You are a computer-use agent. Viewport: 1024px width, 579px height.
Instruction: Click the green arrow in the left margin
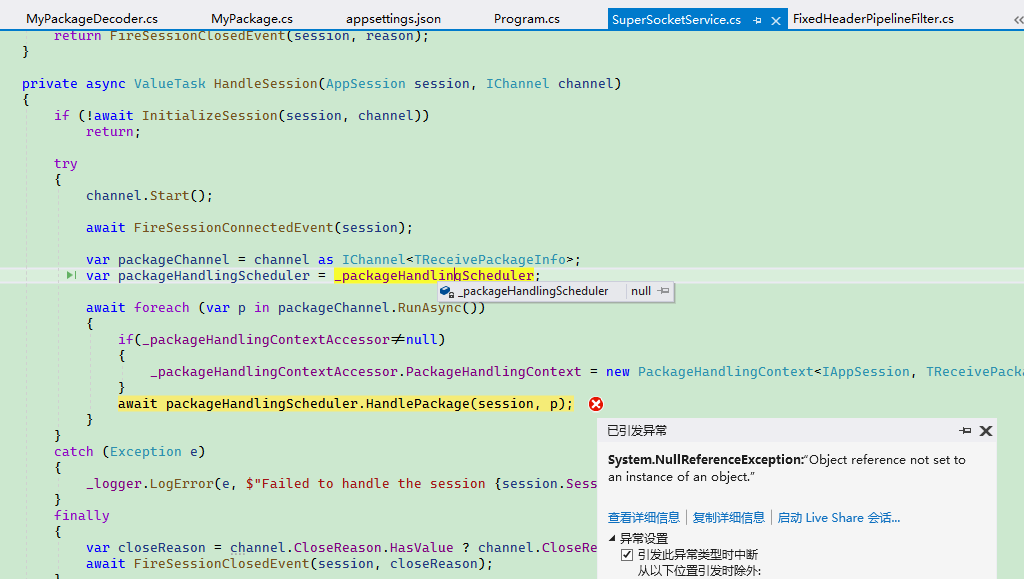pyautogui.click(x=69, y=275)
